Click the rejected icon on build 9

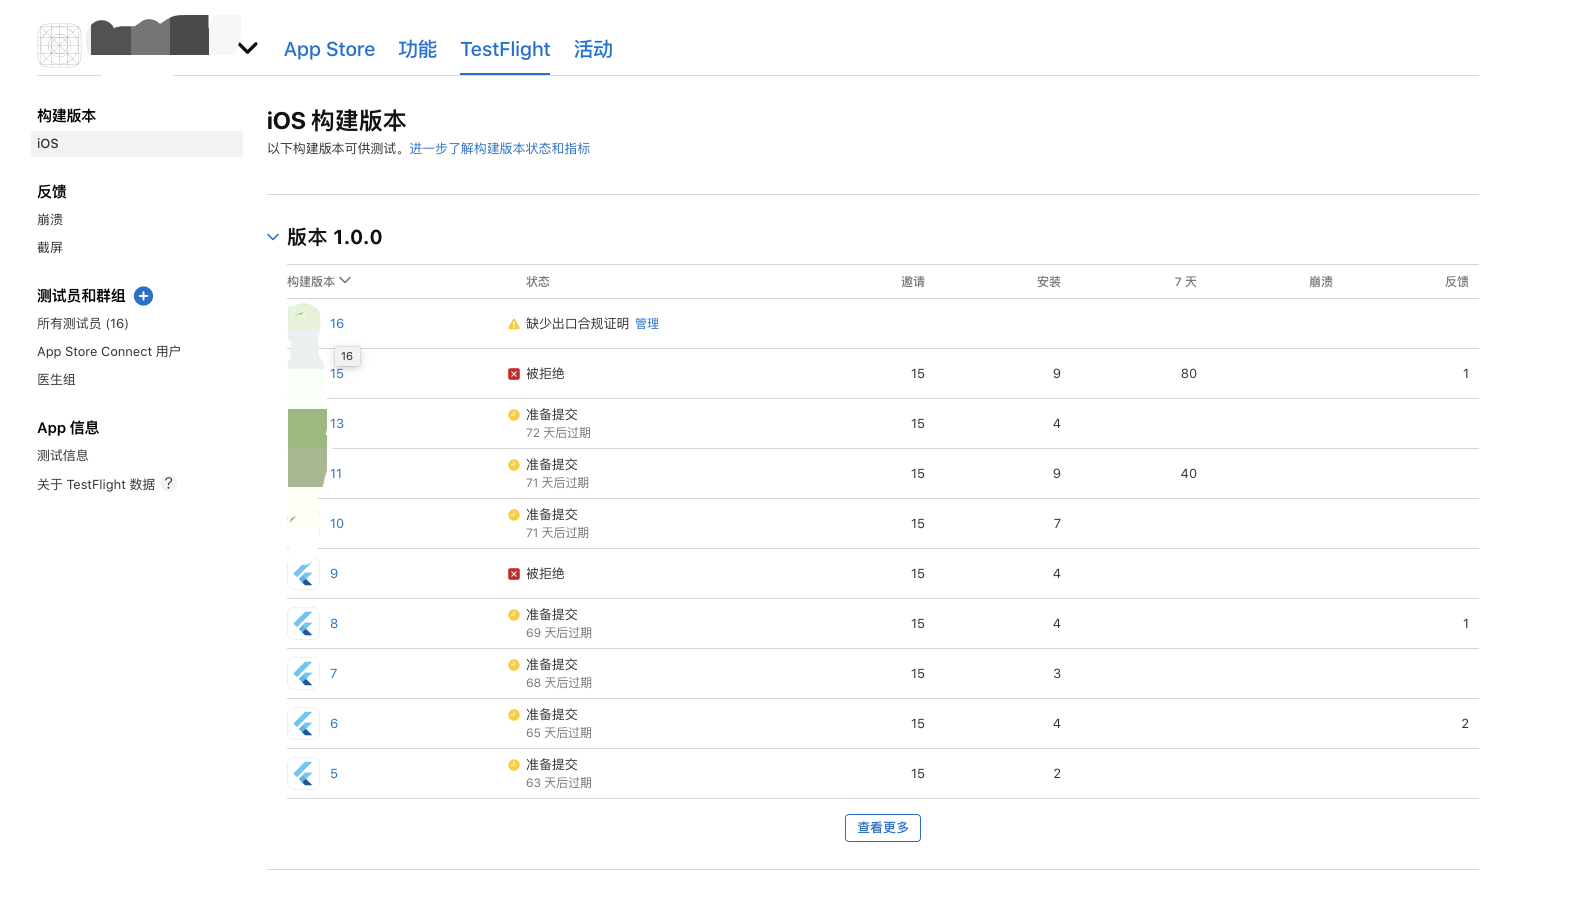pos(514,574)
